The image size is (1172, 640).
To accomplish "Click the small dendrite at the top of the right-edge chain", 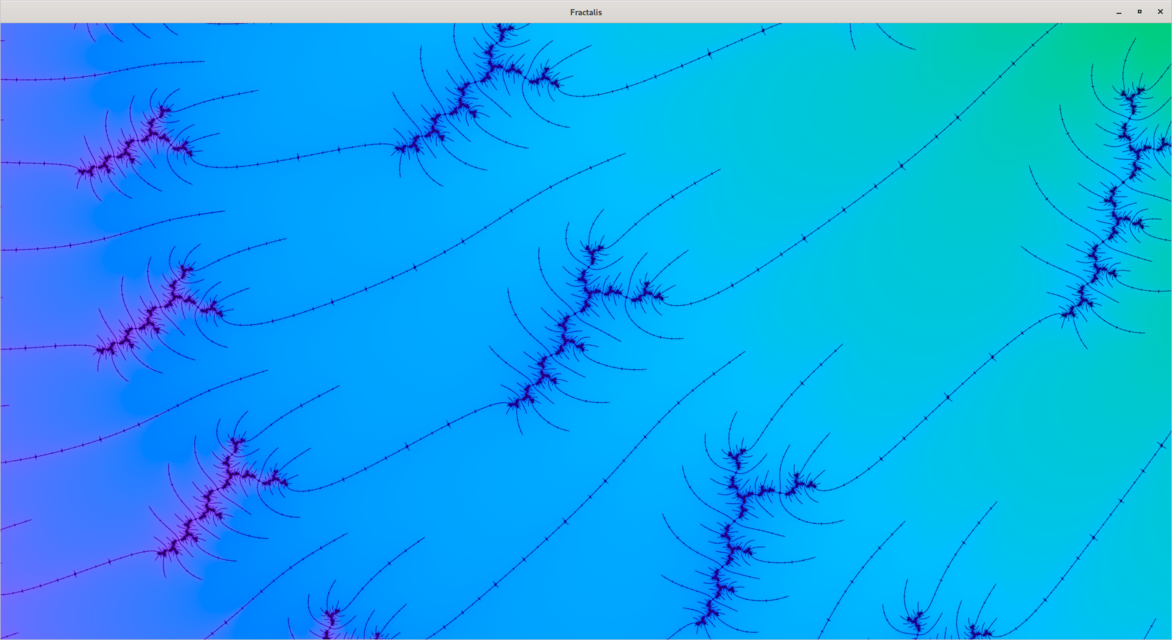I will click(1132, 96).
